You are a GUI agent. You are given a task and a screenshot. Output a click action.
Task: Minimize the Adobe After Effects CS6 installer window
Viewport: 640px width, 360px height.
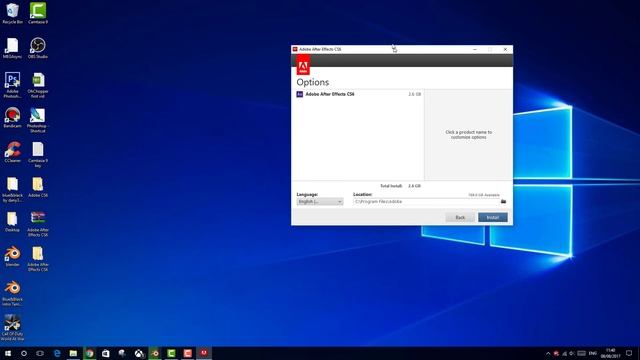pyautogui.click(x=475, y=49)
